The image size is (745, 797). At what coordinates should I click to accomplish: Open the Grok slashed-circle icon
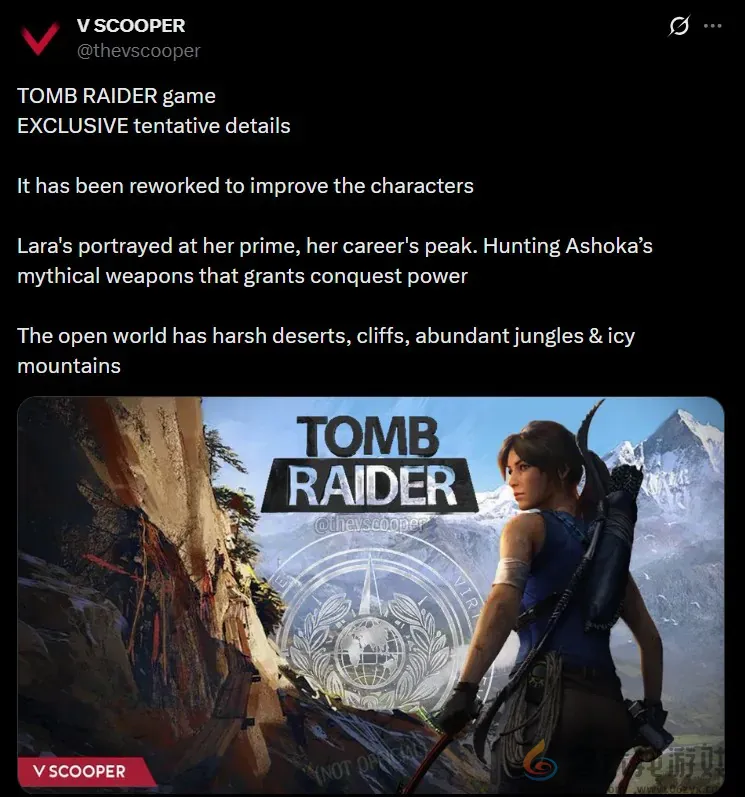click(679, 25)
